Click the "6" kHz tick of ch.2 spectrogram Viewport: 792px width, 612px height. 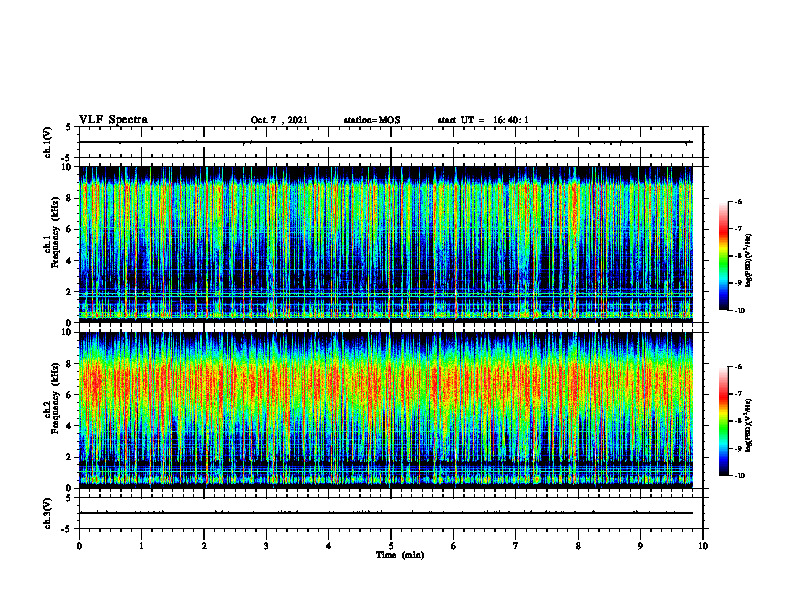(x=70, y=395)
